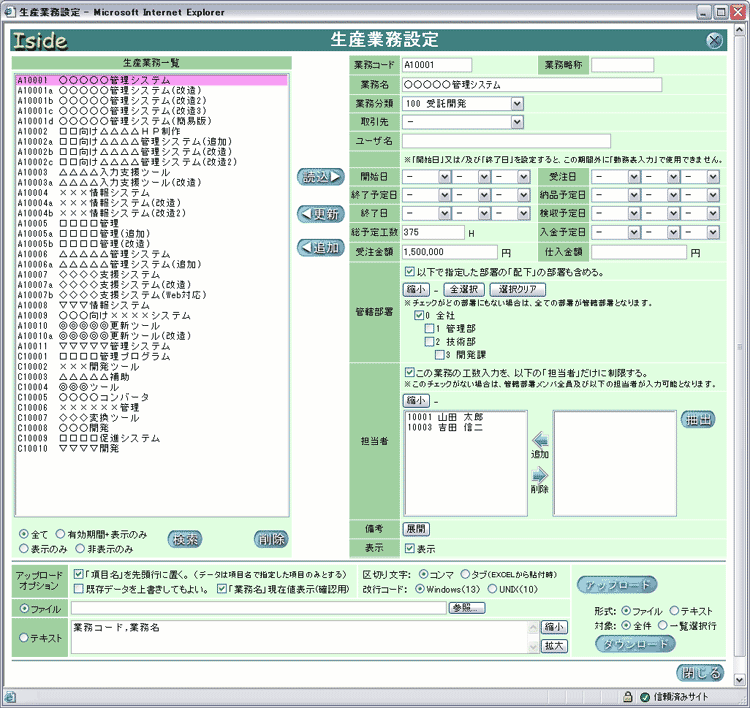Screen dimensions: 750x708
Task: Click the left arrow 追加 icon for 担当者
Action: [540, 440]
